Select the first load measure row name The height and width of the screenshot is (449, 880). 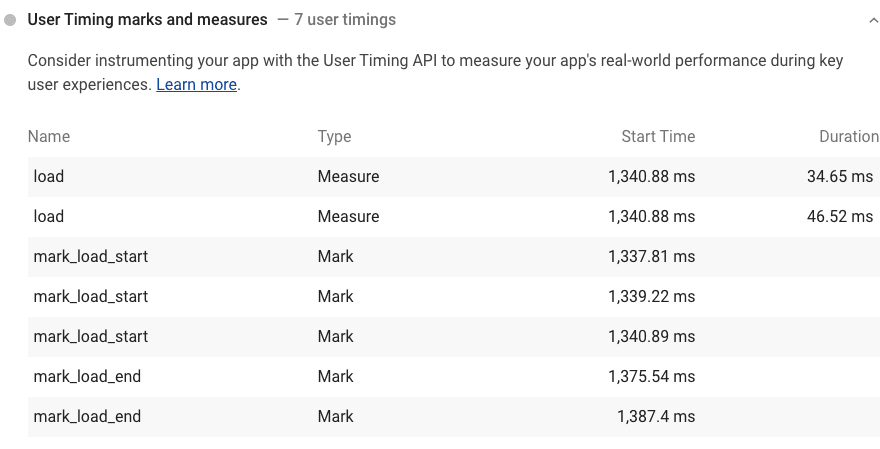point(49,177)
